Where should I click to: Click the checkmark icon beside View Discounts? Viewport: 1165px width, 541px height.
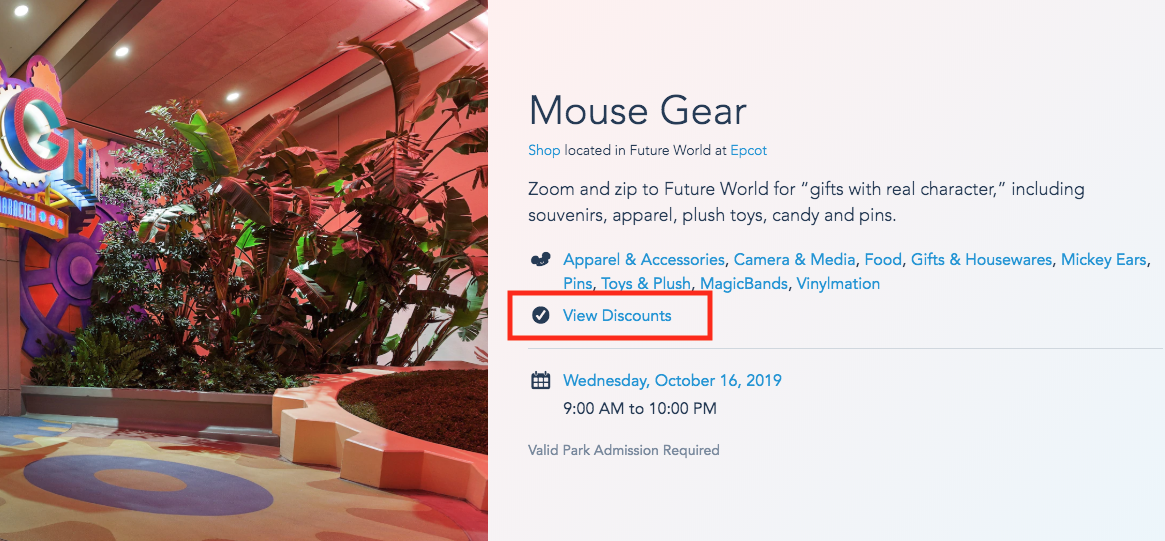[x=541, y=316]
